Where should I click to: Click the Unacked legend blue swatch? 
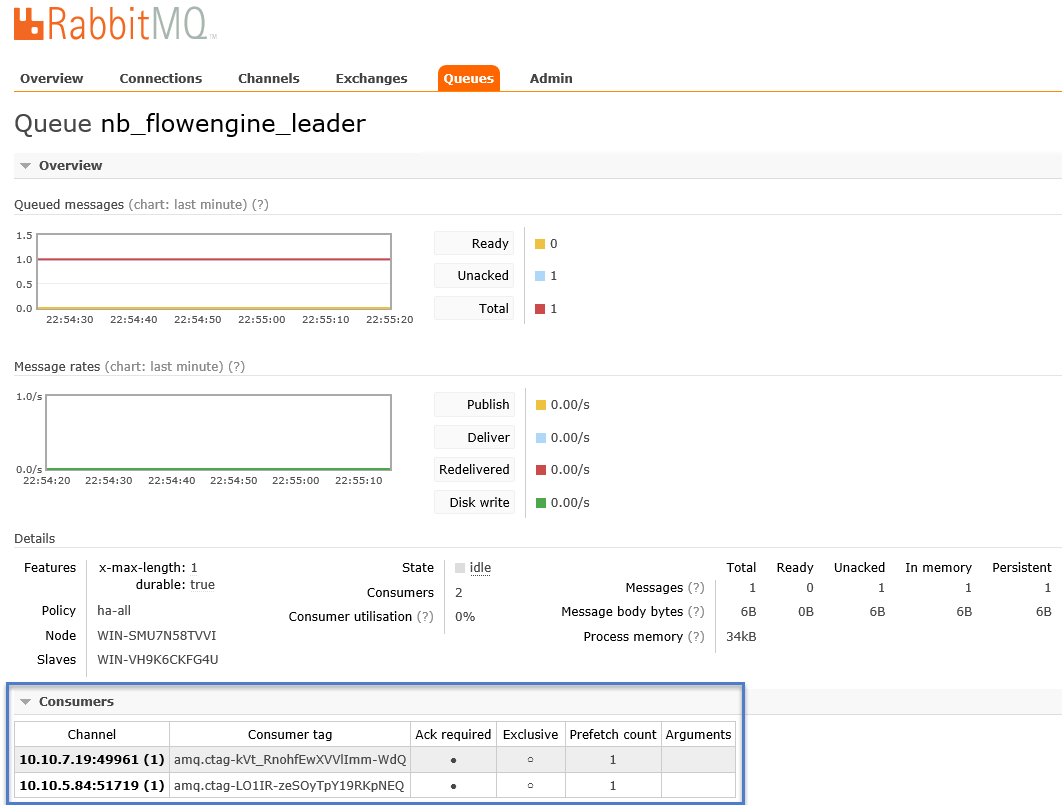pyautogui.click(x=540, y=276)
